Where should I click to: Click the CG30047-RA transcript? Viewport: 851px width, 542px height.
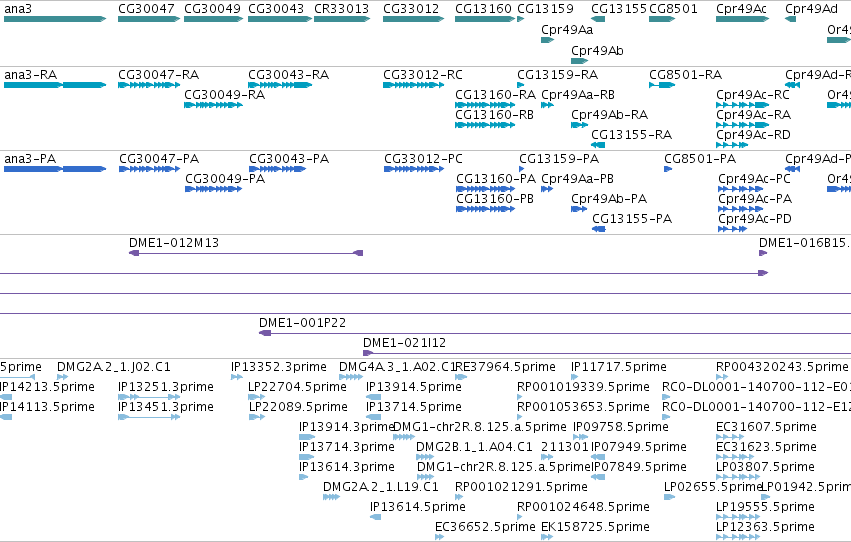[149, 85]
